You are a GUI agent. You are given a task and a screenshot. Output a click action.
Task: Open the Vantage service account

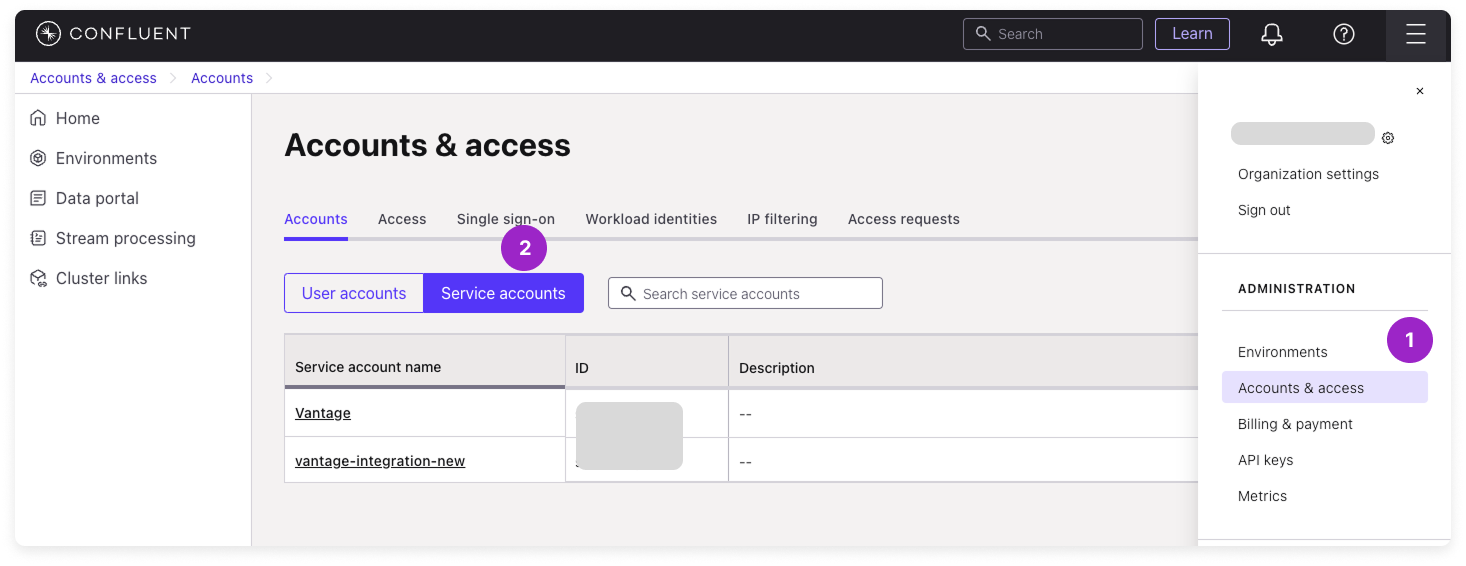coord(323,413)
